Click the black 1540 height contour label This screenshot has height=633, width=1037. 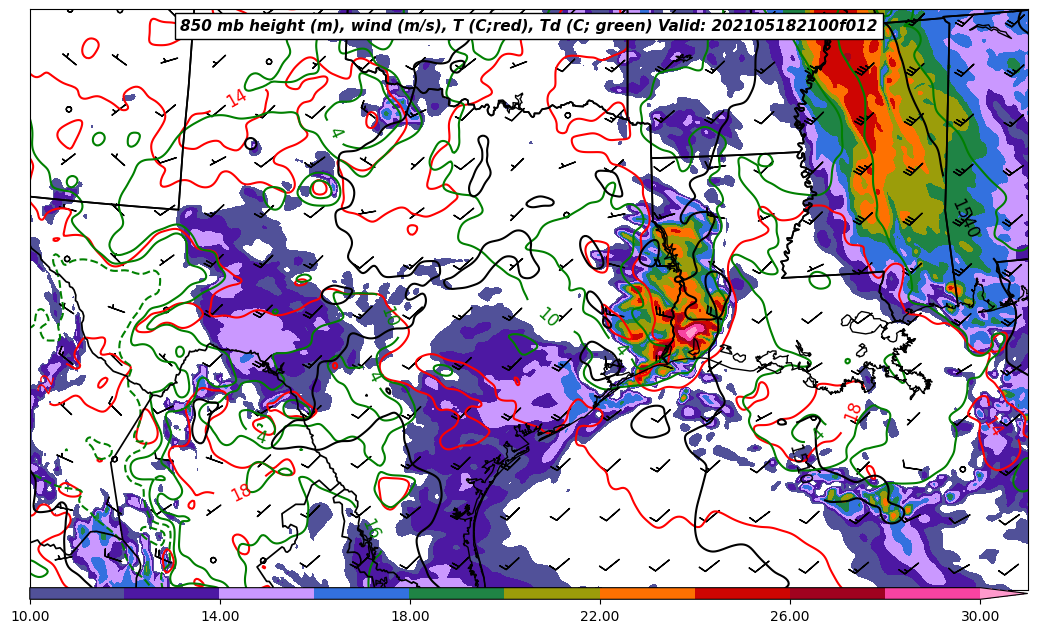point(965,217)
